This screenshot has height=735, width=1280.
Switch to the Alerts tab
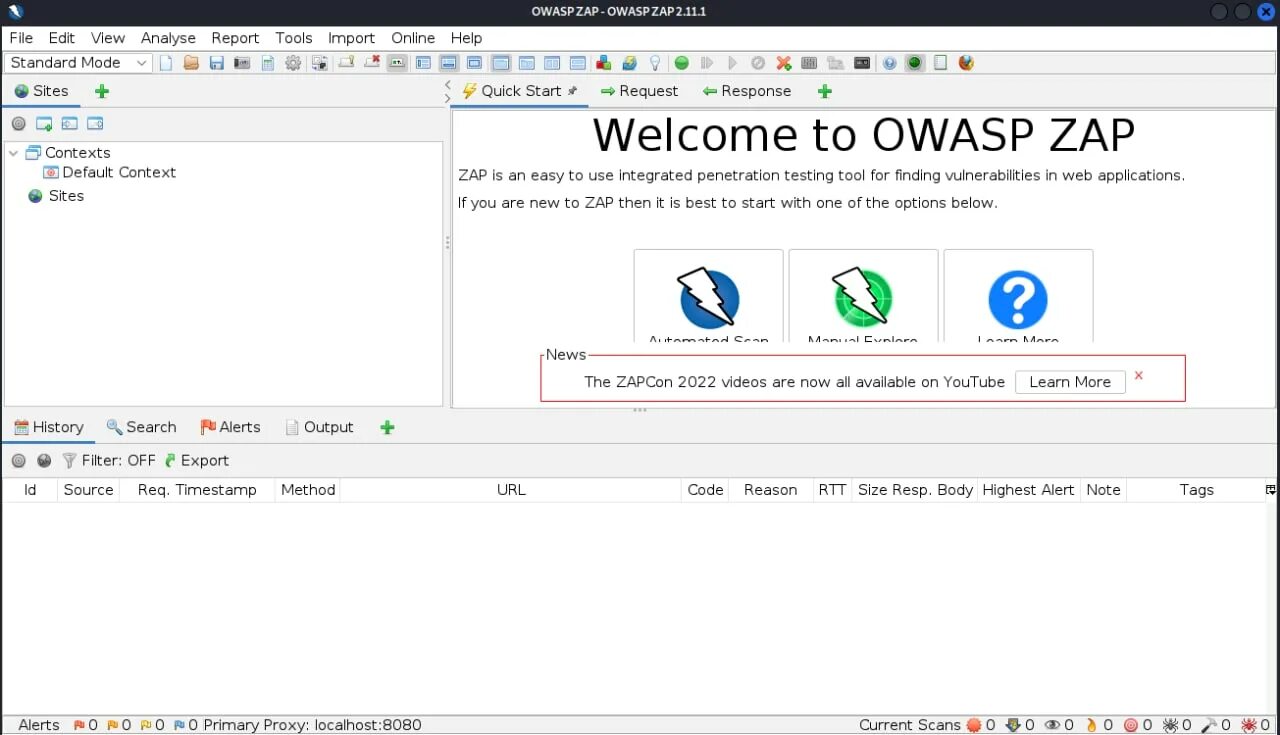coord(230,427)
